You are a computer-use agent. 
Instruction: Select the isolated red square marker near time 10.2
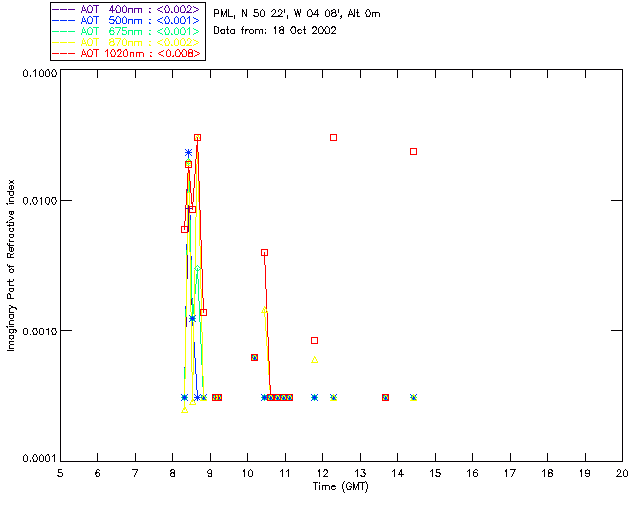(x=254, y=358)
